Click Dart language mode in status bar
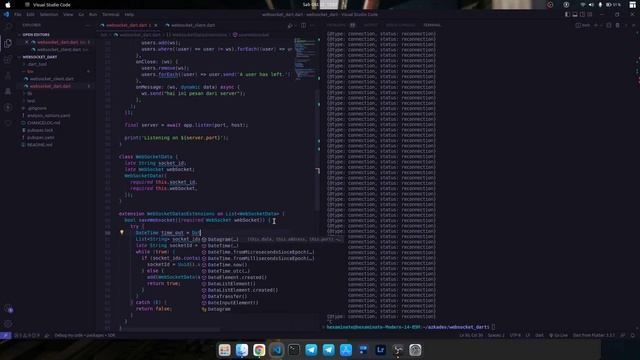Viewport: 640px width, 360px height. (539, 336)
